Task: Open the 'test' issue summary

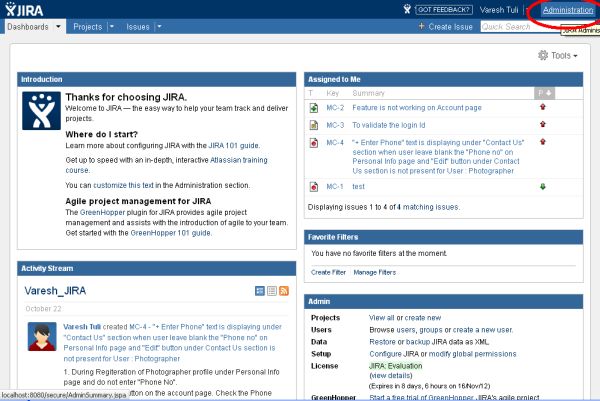Action: (359, 187)
